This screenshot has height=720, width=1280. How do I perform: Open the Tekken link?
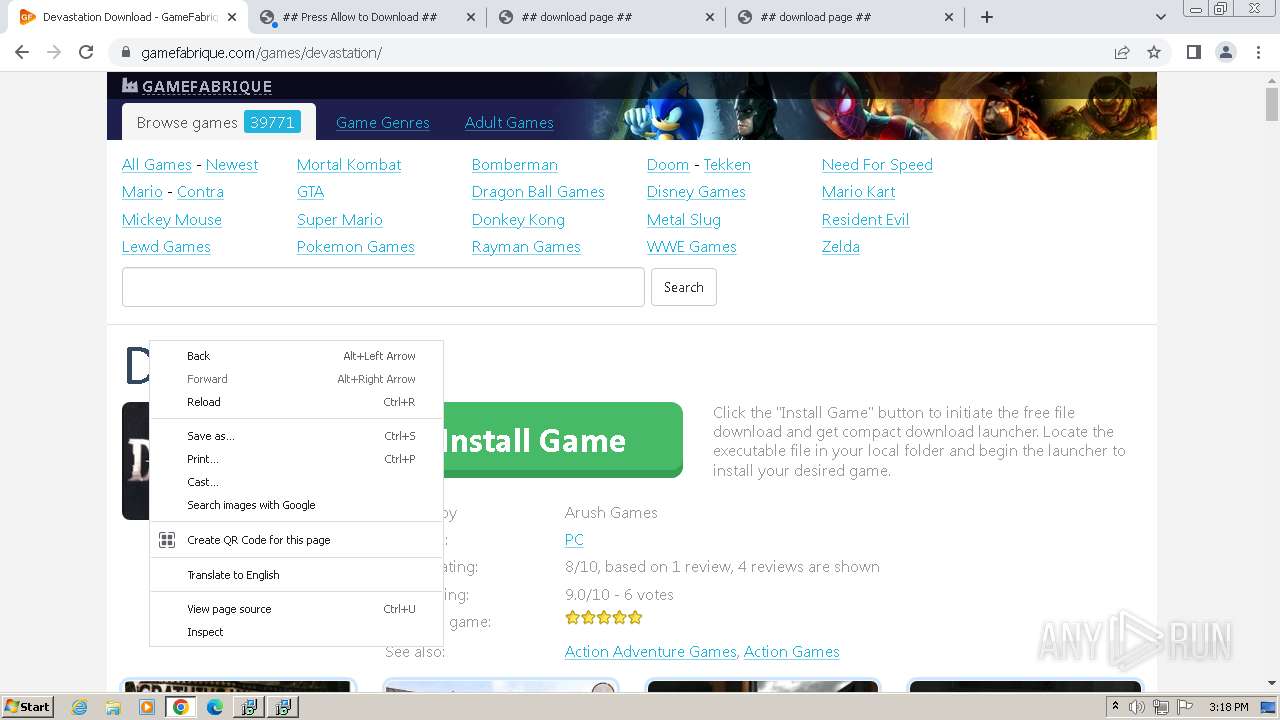[x=727, y=165]
